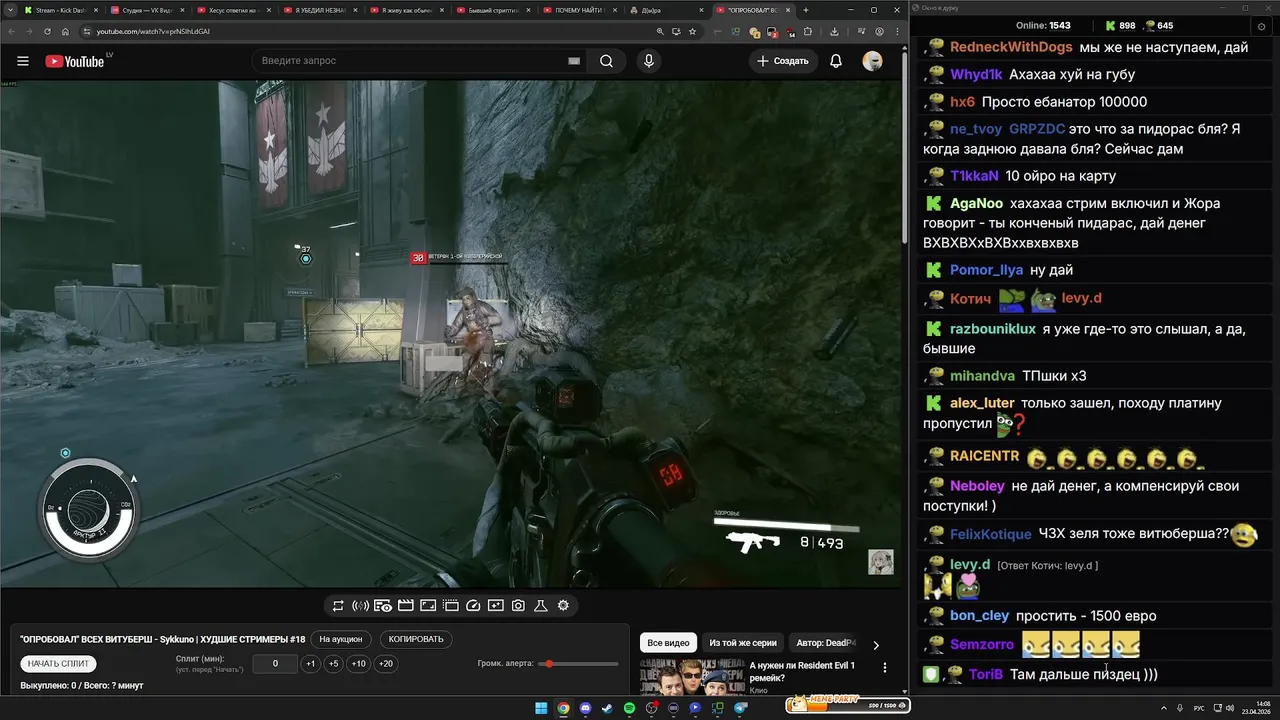Open the YouTube account avatar menu
This screenshot has height=720, width=1280.
(x=872, y=61)
